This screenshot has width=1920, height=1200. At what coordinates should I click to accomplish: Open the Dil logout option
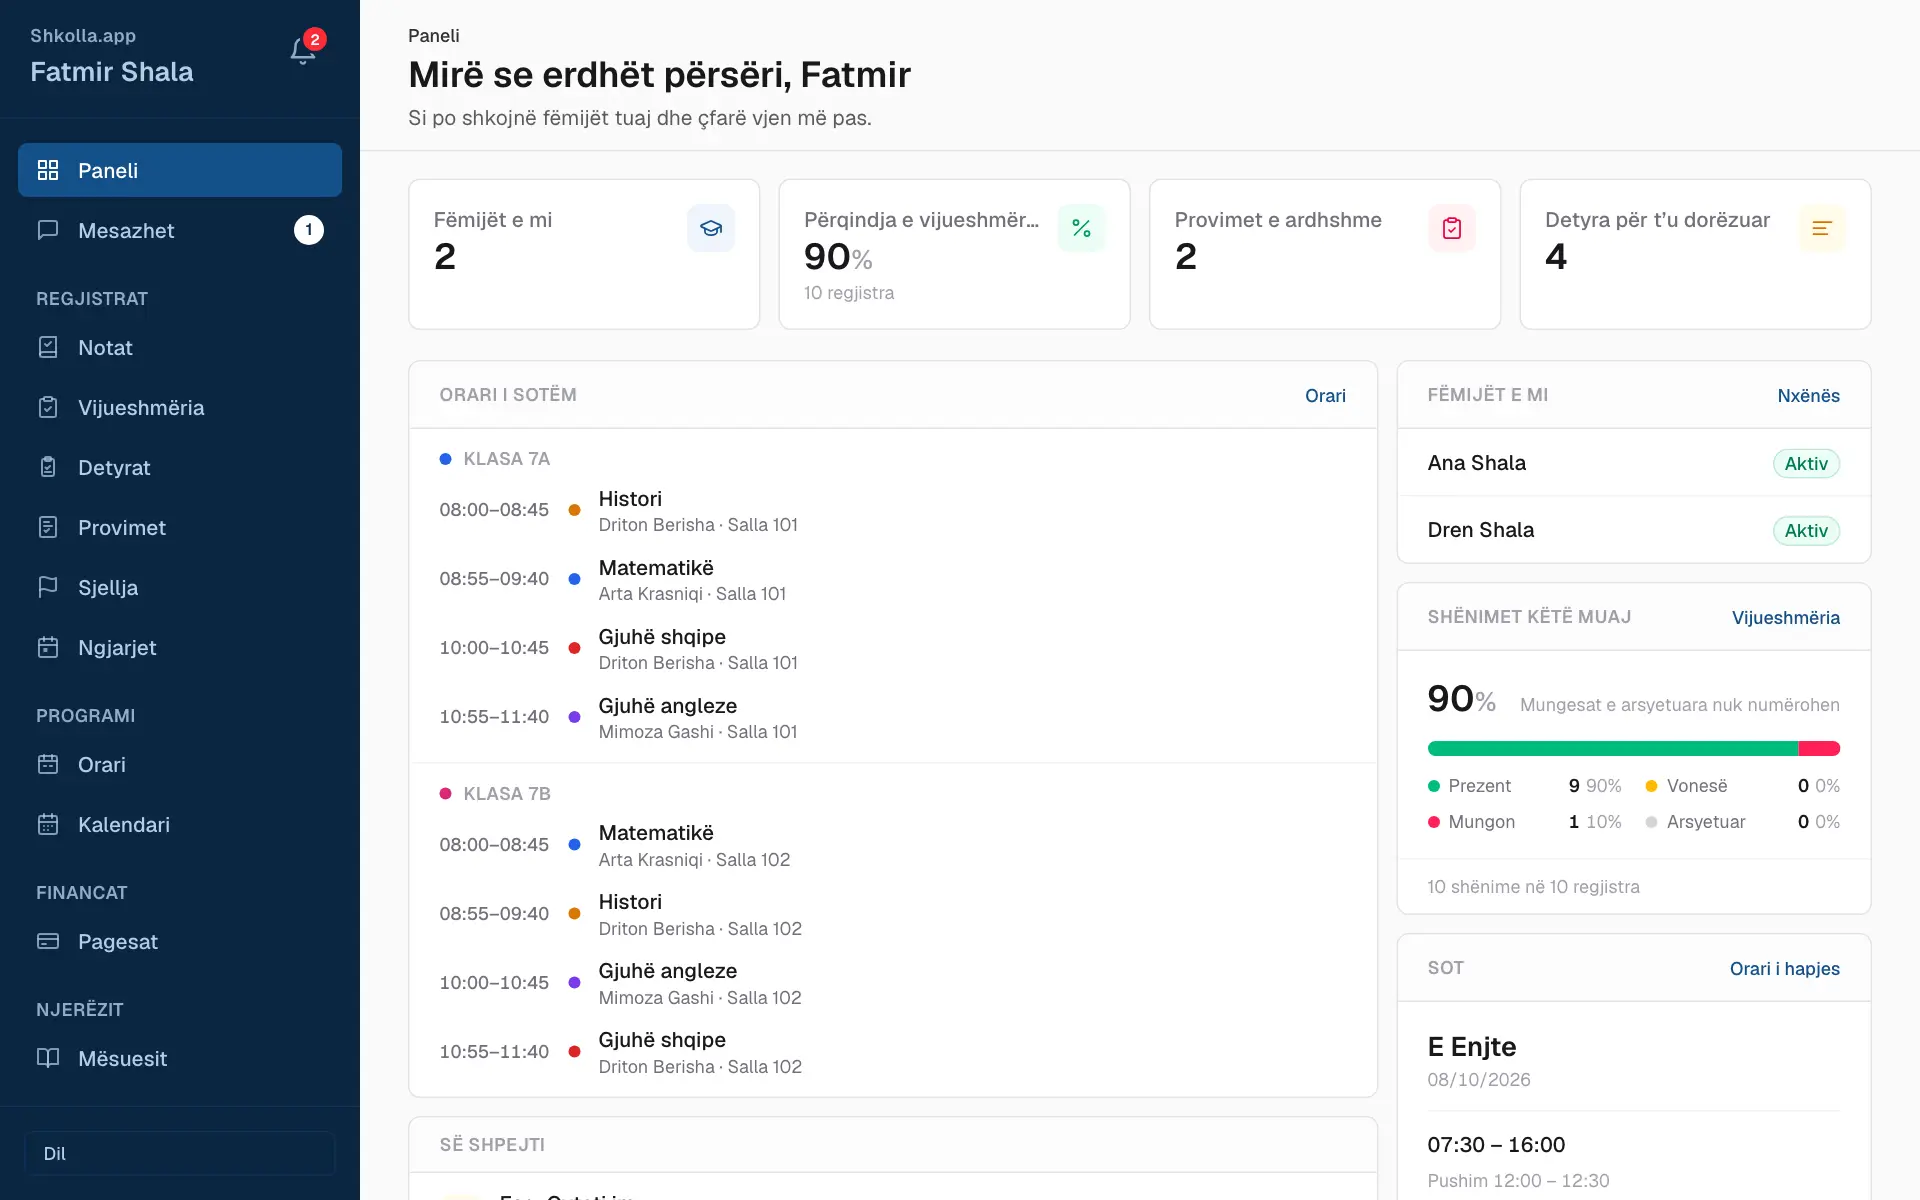[180, 1153]
